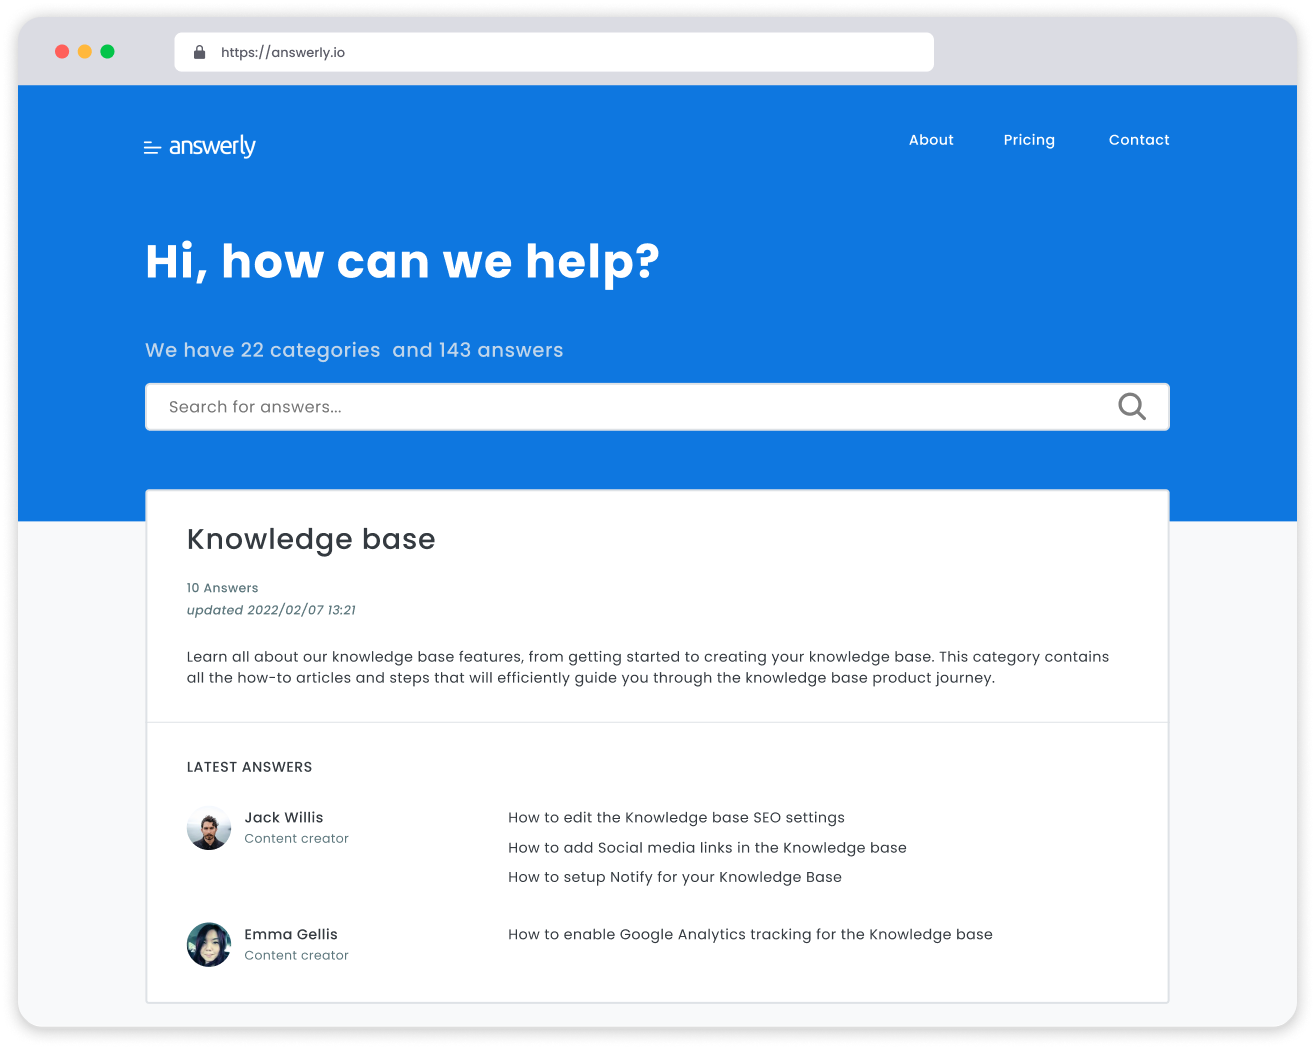Click Jack Willis's avatar photo

(x=209, y=828)
